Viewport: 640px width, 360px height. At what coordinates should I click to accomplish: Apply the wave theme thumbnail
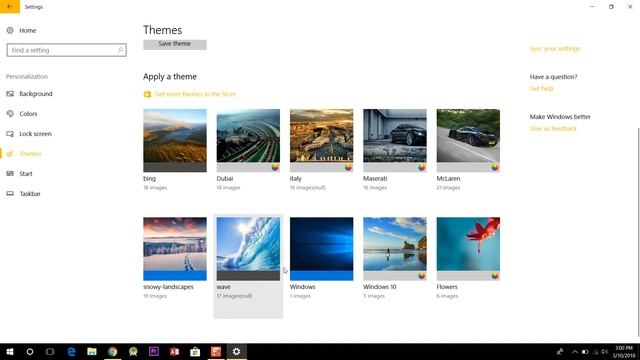(248, 249)
